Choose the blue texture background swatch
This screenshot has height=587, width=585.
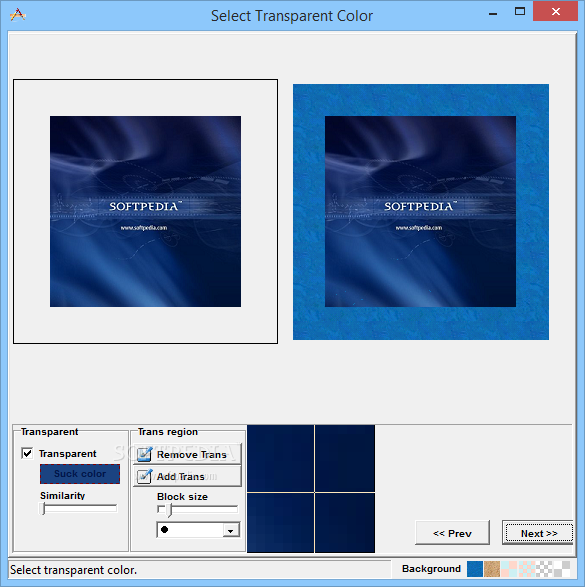point(475,569)
